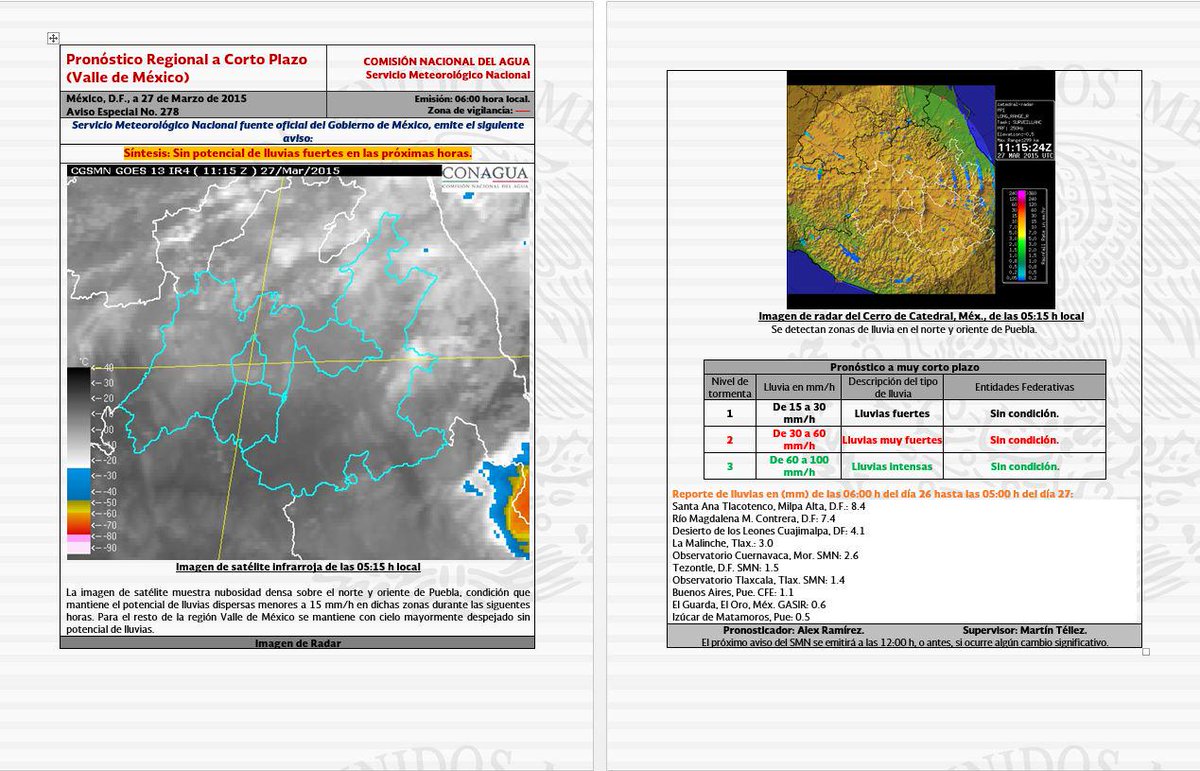Click the paragraph starting 'La imagen de satélite muestra'
Image resolution: width=1200 pixels, height=771 pixels.
pyautogui.click(x=297, y=612)
